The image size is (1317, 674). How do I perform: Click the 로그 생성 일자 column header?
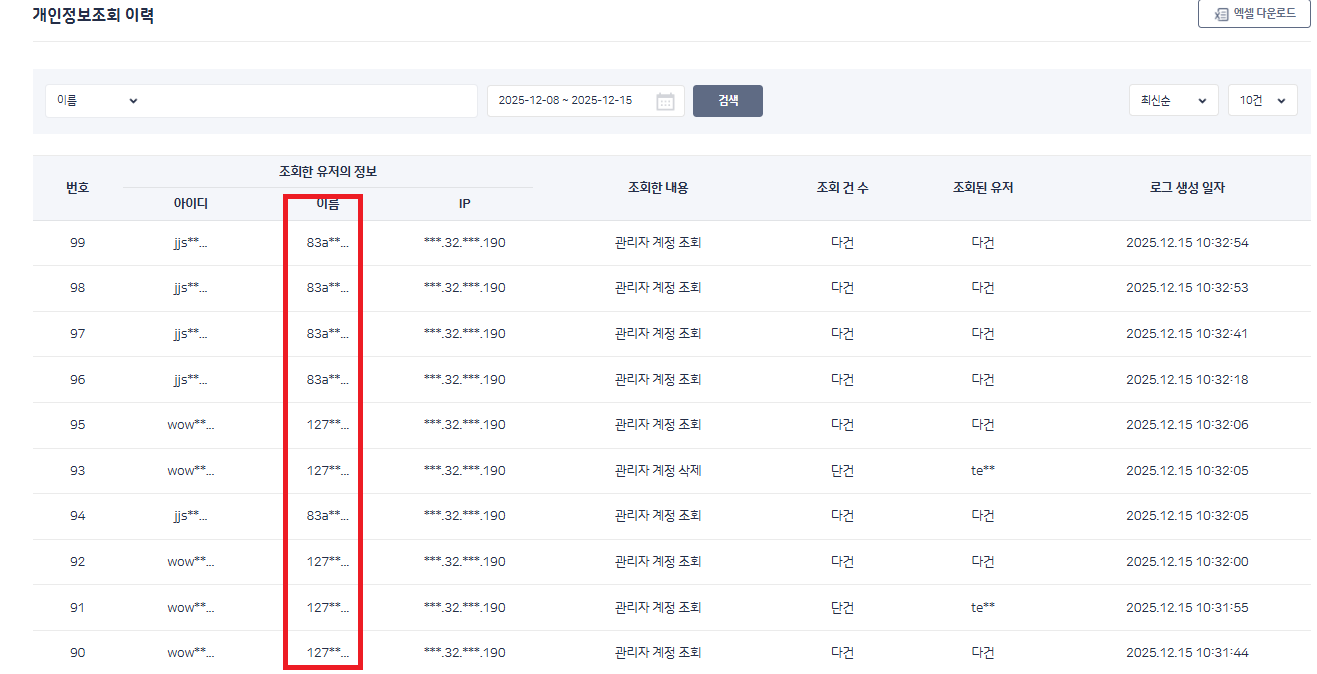coord(1187,188)
